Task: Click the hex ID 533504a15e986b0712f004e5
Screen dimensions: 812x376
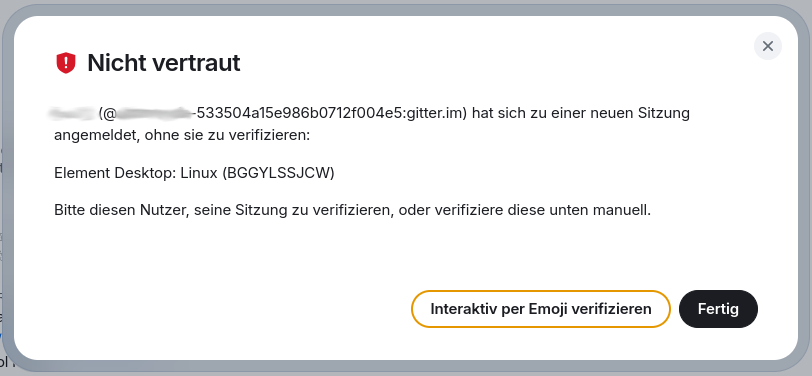Action: (297, 113)
